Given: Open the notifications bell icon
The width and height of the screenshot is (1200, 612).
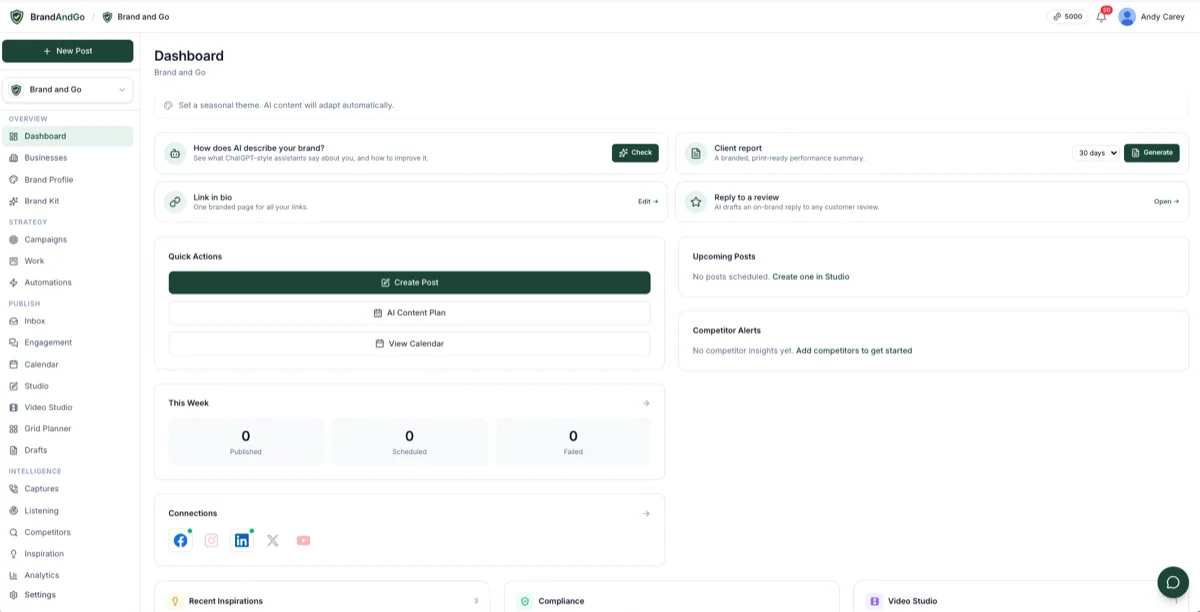Looking at the screenshot, I should [x=1101, y=17].
